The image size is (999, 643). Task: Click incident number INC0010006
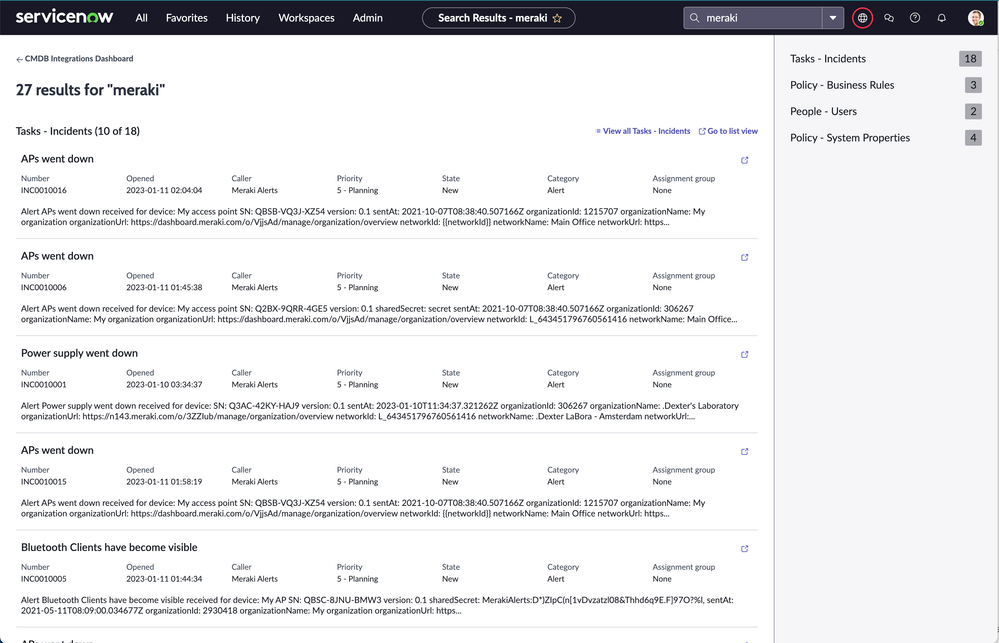pyautogui.click(x=43, y=287)
